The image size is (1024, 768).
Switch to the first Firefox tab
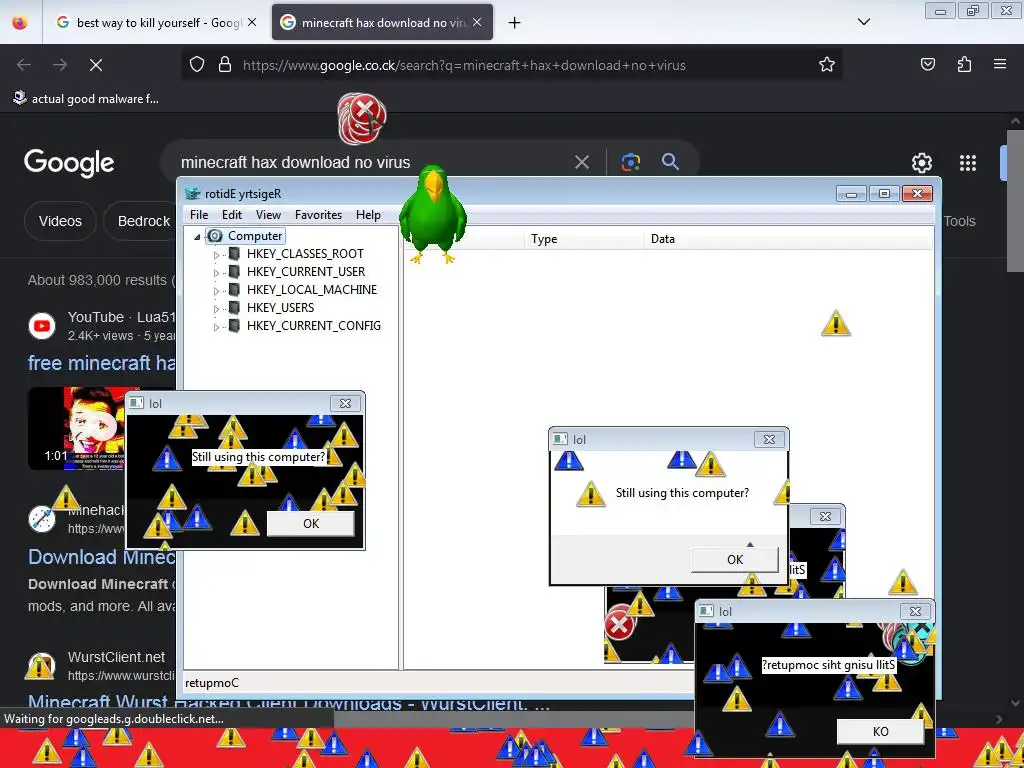click(157, 22)
